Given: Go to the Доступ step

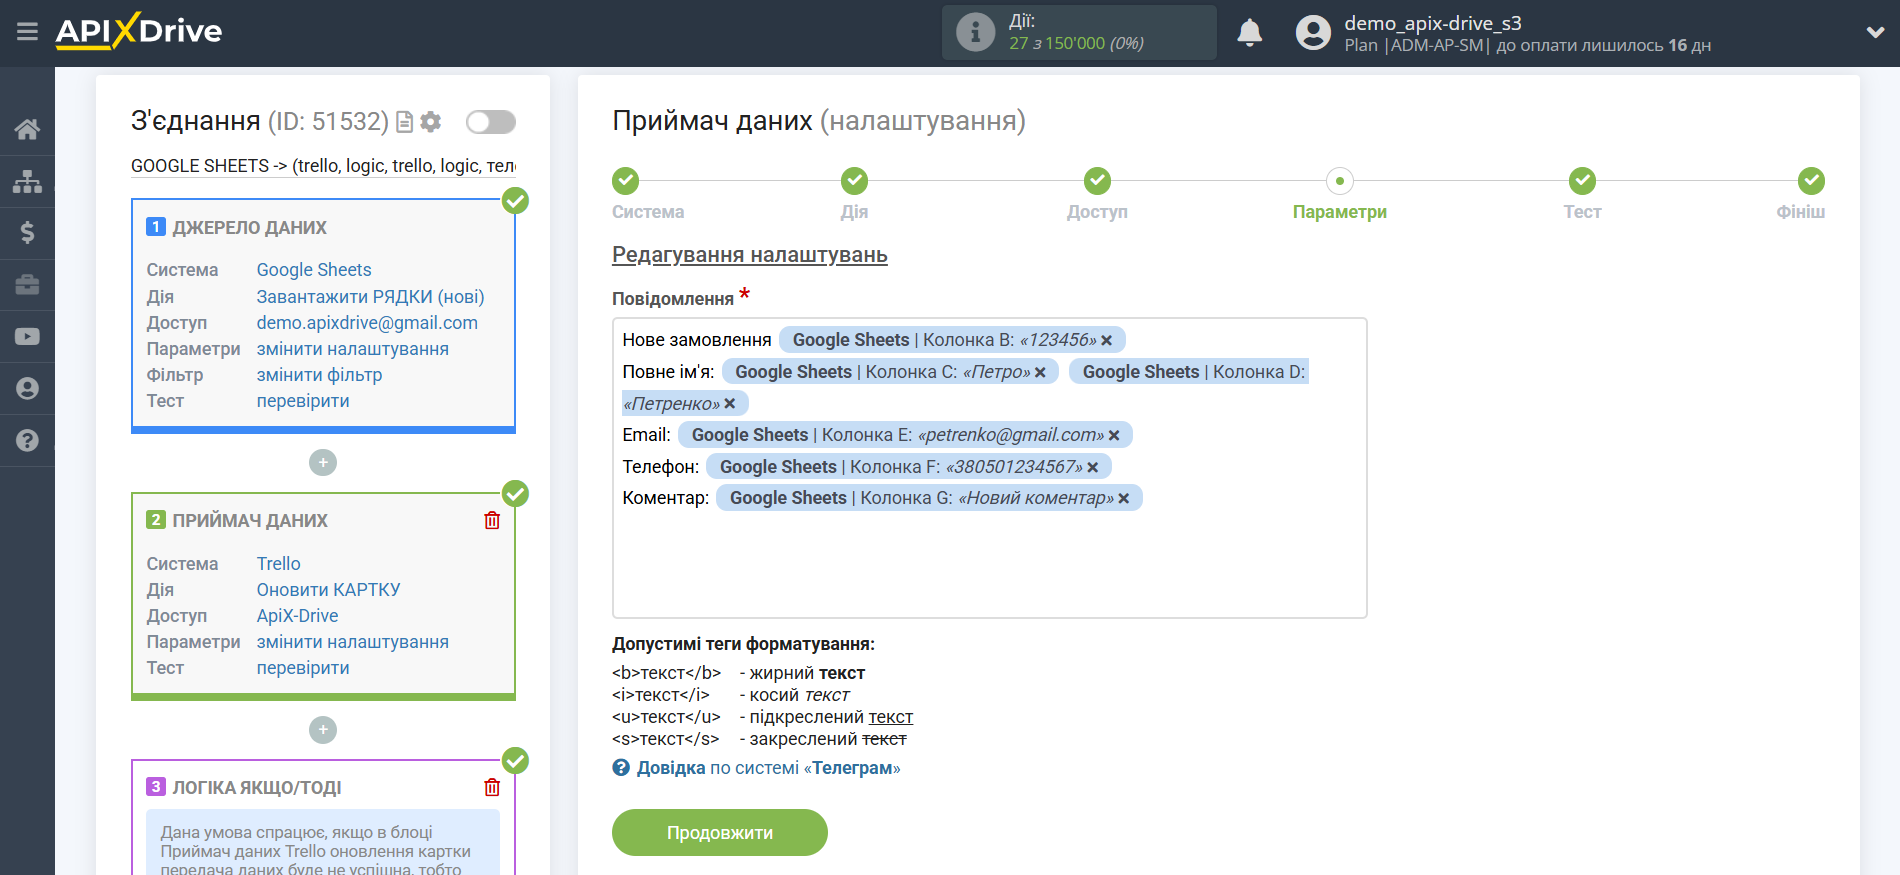Looking at the screenshot, I should click(x=1097, y=181).
